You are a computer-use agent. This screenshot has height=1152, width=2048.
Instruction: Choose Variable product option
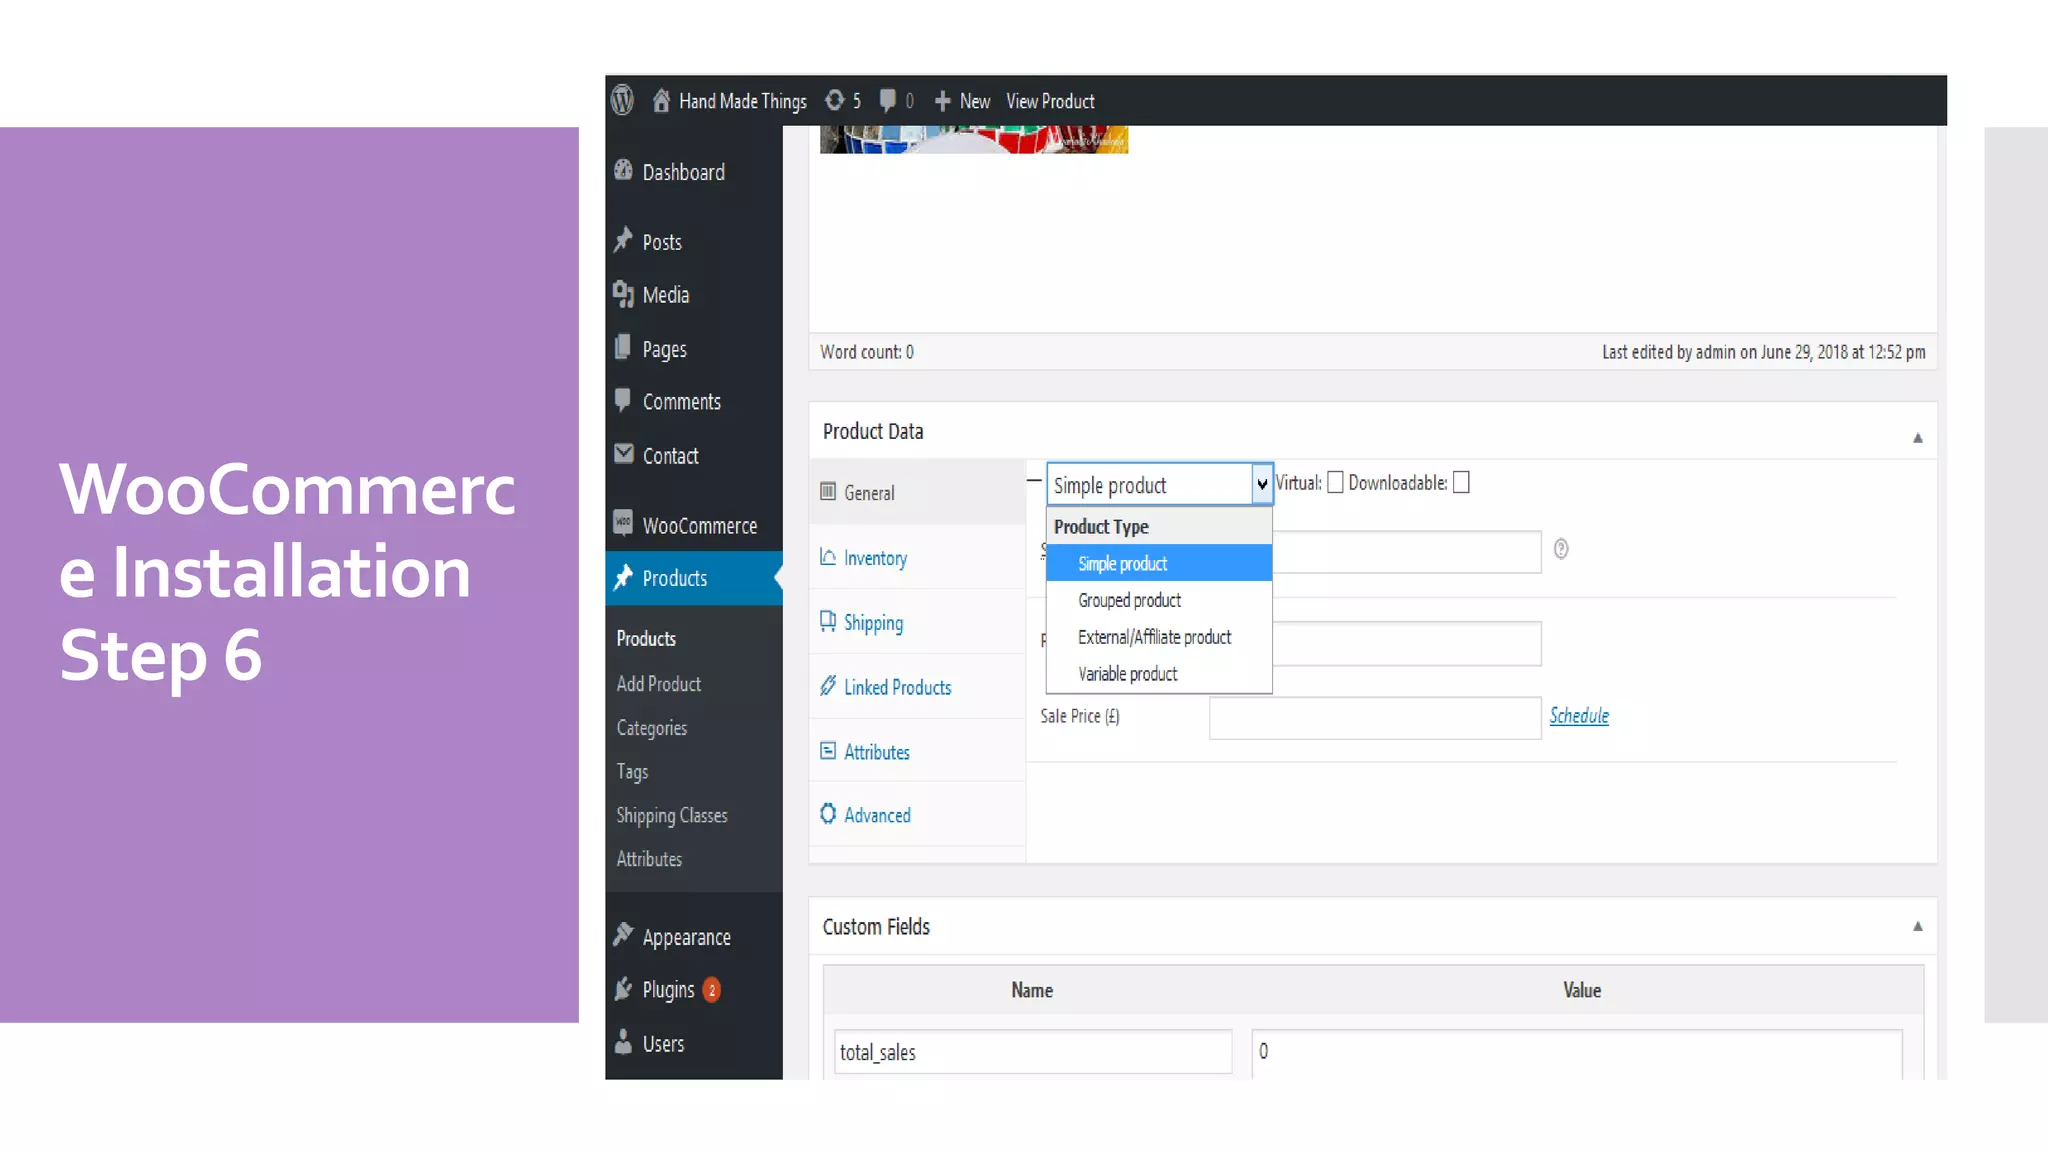click(x=1127, y=674)
